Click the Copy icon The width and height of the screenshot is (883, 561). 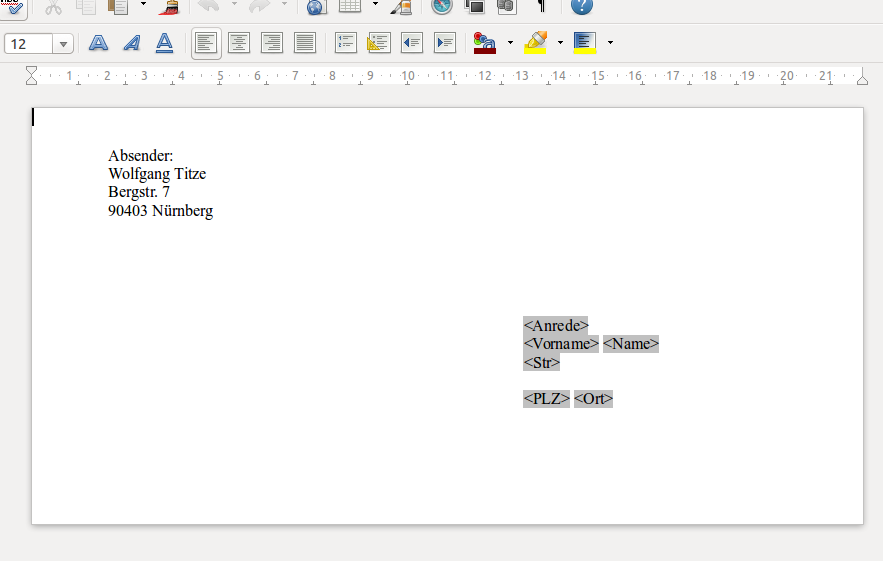(86, 7)
